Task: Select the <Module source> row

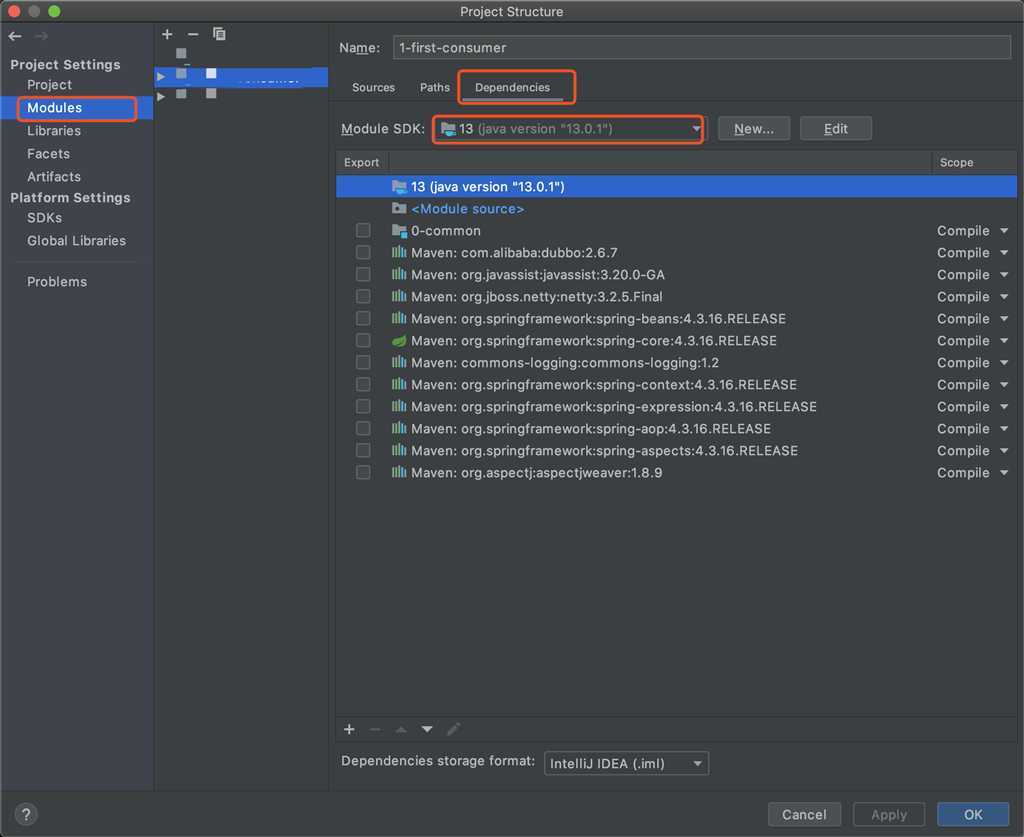Action: click(x=676, y=208)
